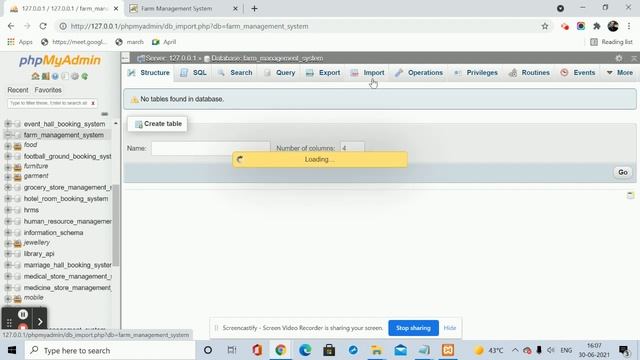Screen dimensions: 640x360
Task: Collapse all tree link icon above database list
Action: 105,114
